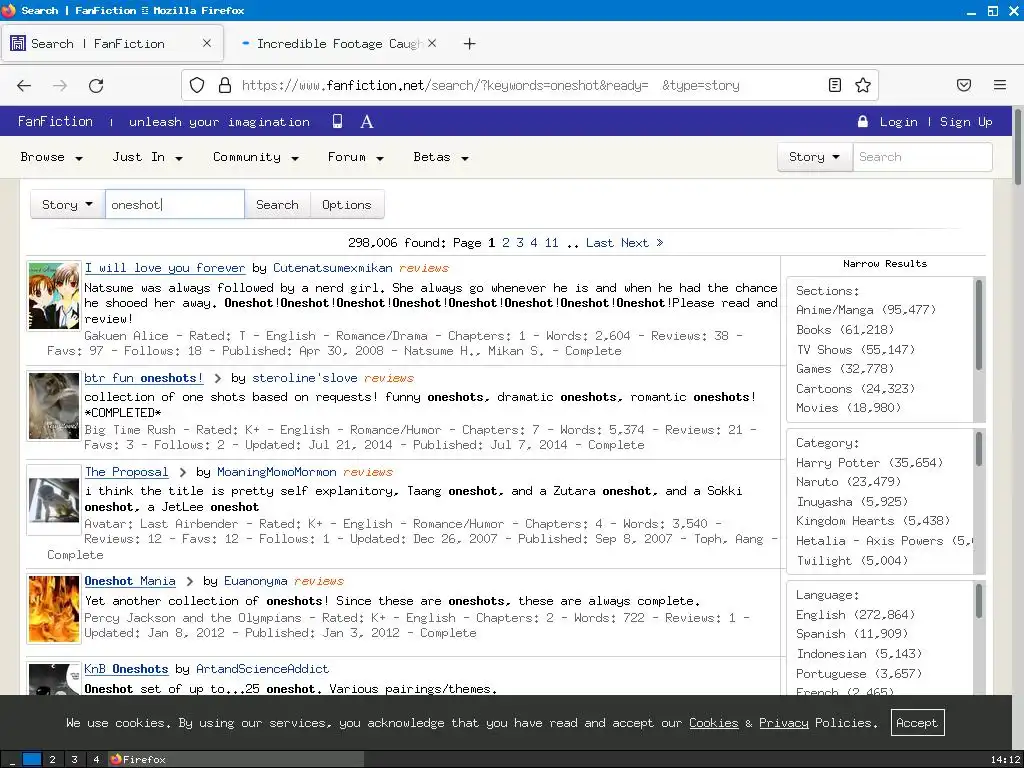Go to results page 11
The height and width of the screenshot is (768, 1024).
pos(552,243)
